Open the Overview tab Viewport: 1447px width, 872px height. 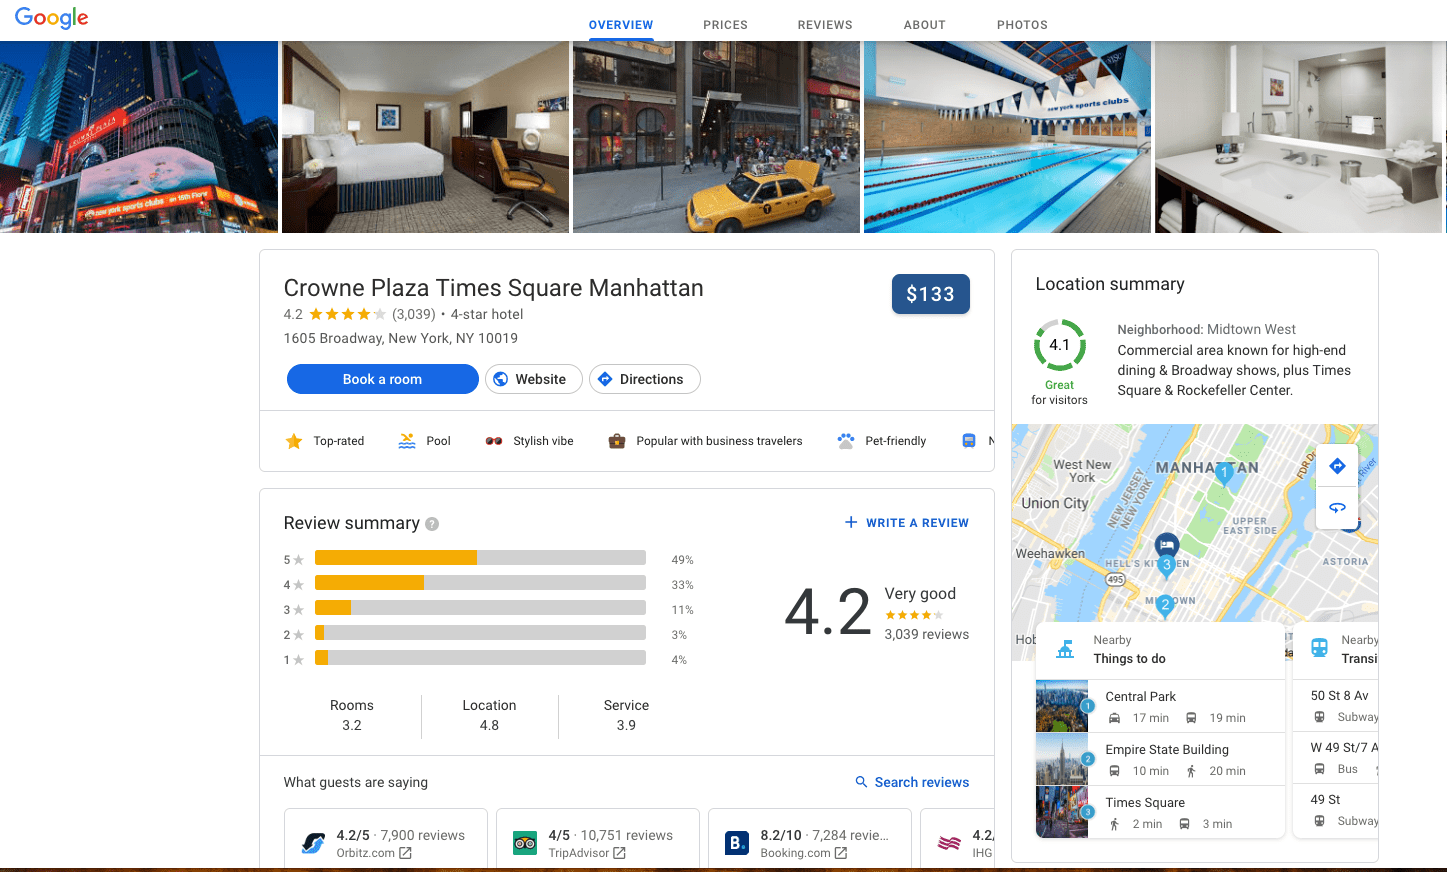click(x=621, y=25)
